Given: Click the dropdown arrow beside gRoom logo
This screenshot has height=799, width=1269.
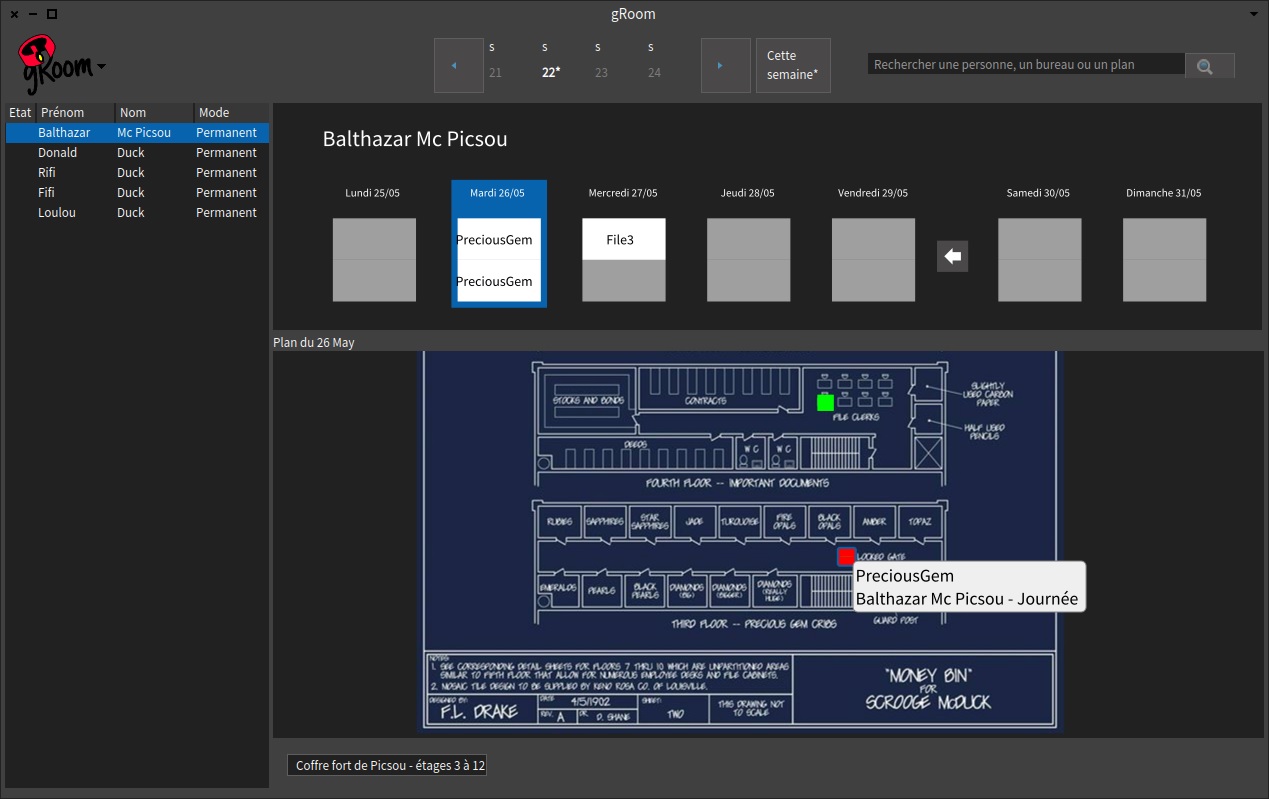Looking at the screenshot, I should click(x=101, y=67).
